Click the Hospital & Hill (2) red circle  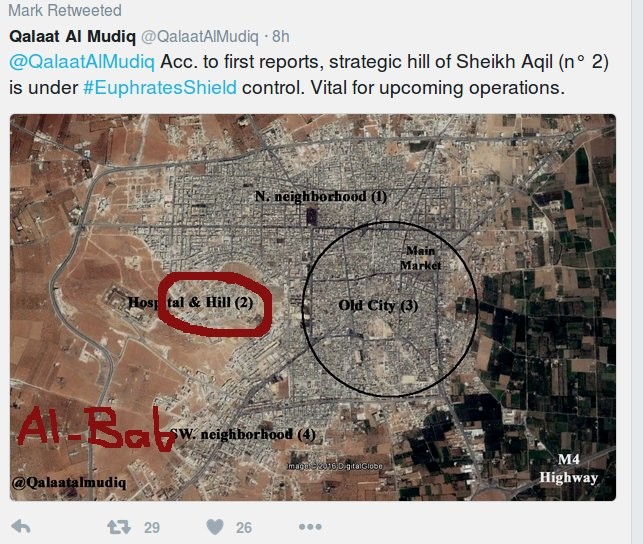[x=215, y=304]
